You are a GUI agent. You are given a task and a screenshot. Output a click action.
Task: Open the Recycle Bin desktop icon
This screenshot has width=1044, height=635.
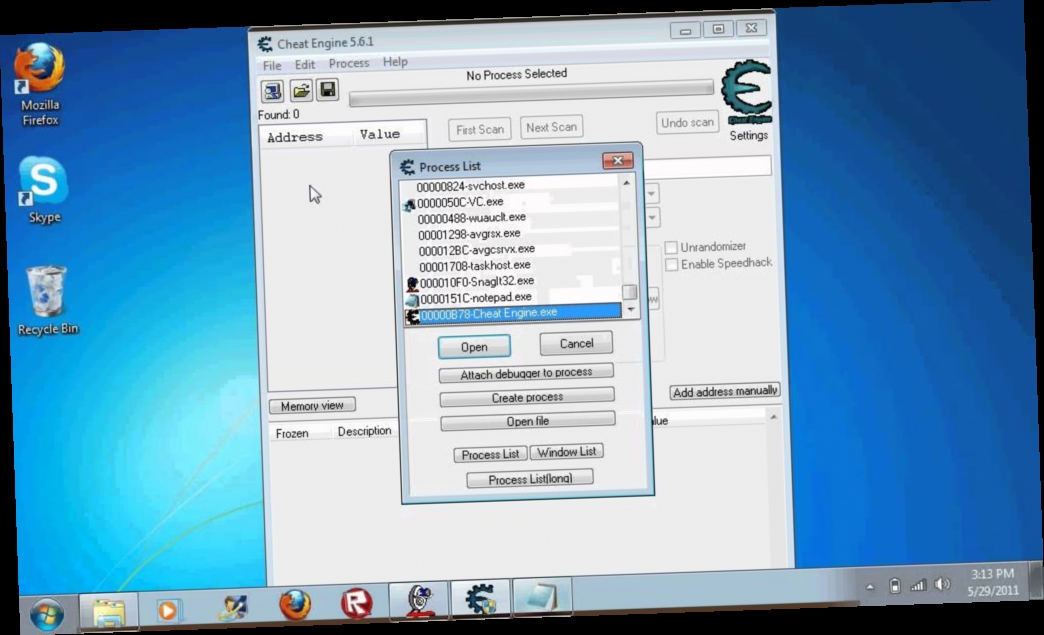pos(47,300)
